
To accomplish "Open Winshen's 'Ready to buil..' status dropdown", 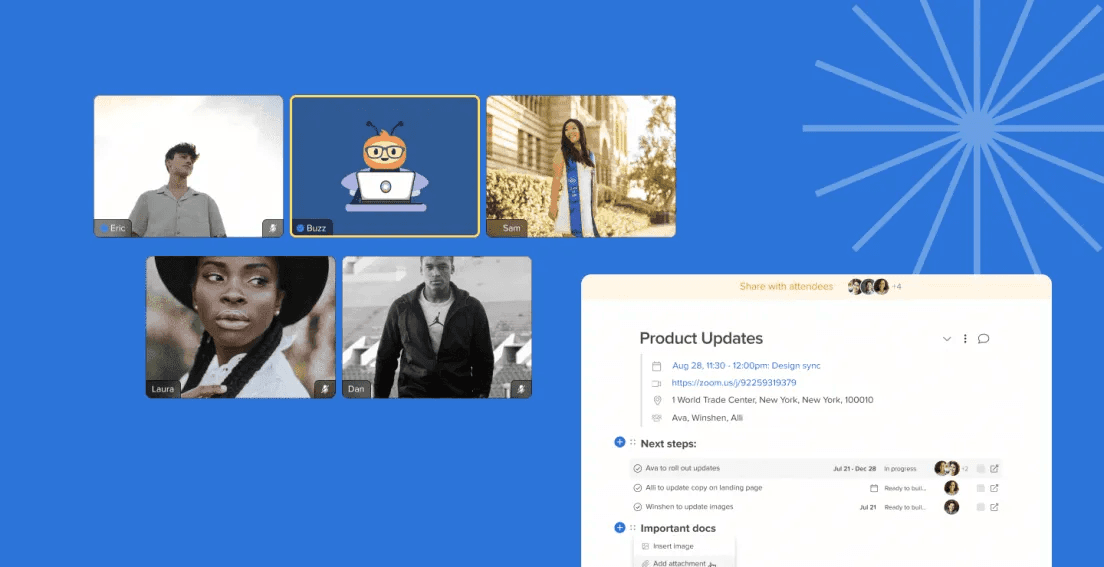I will click(x=903, y=507).
